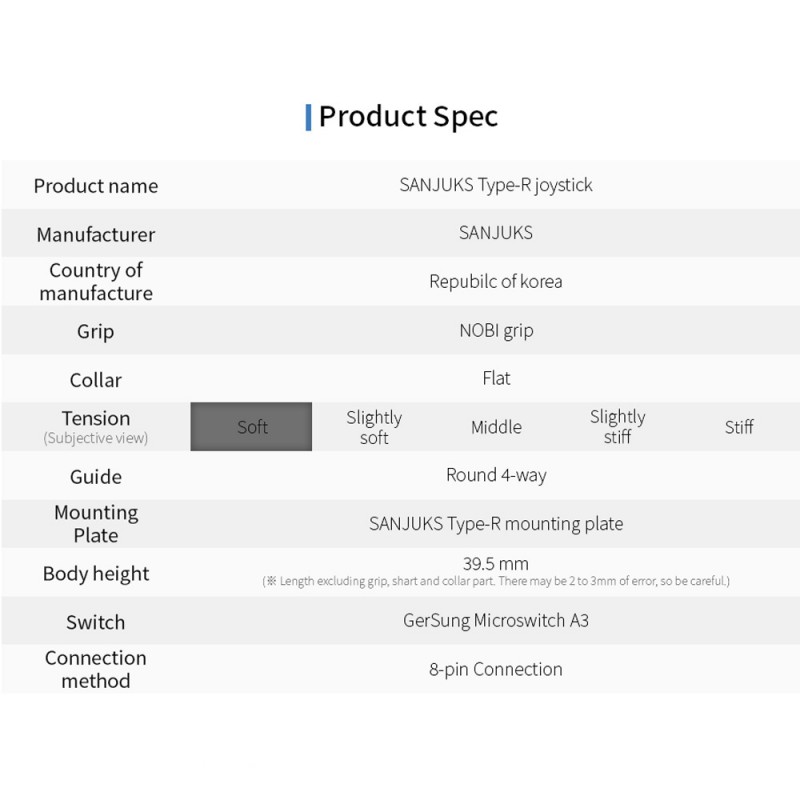Click the GerSung Microswitch A3 value
This screenshot has height=800, width=800.
(x=496, y=620)
